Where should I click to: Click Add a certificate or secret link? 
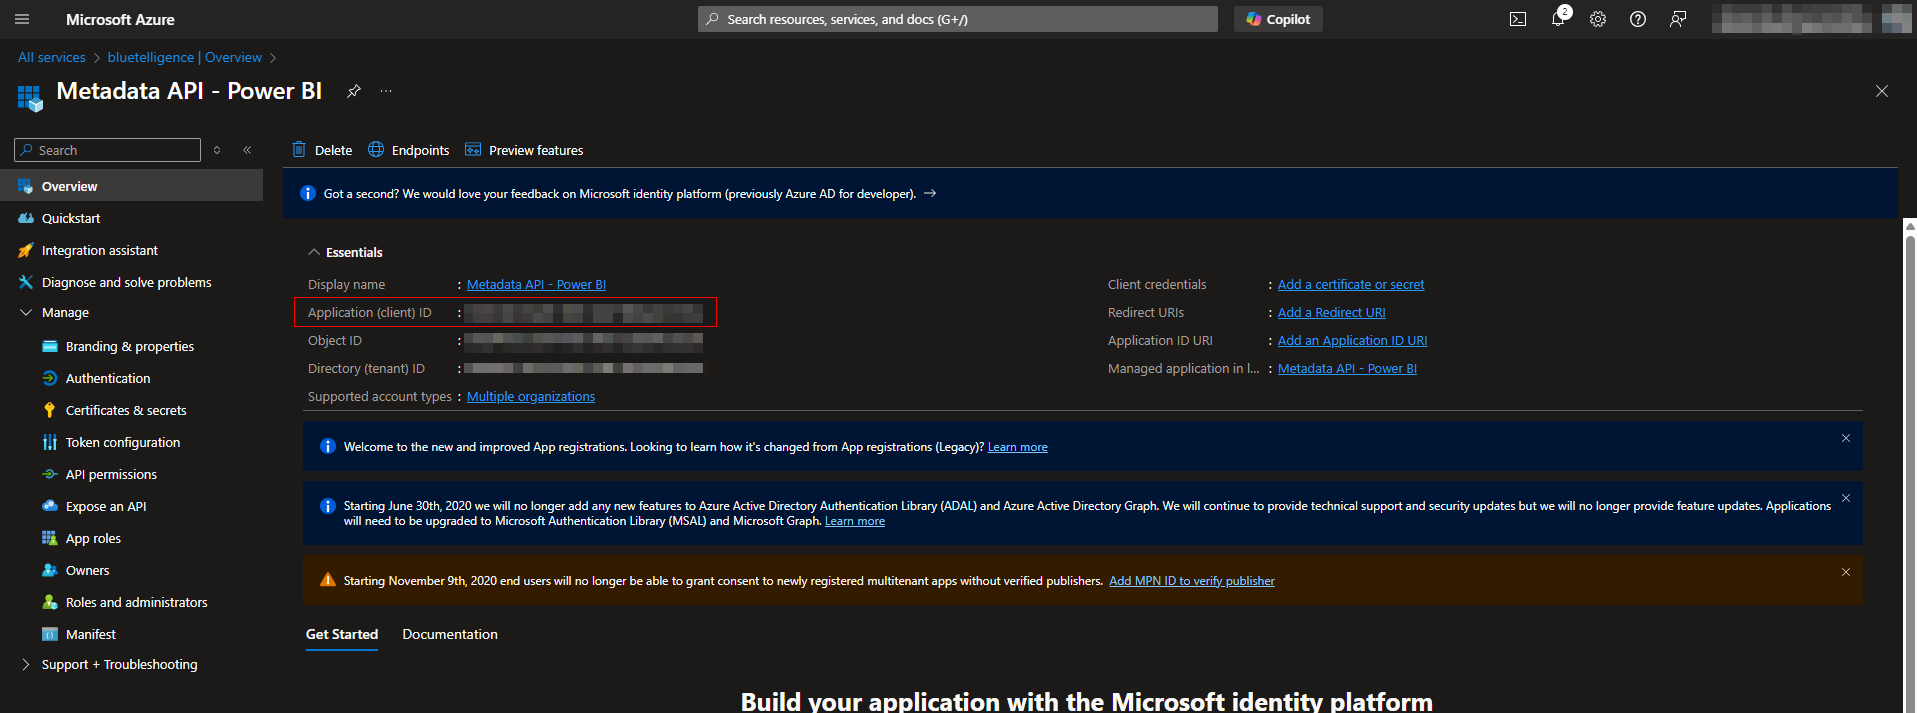coord(1351,285)
